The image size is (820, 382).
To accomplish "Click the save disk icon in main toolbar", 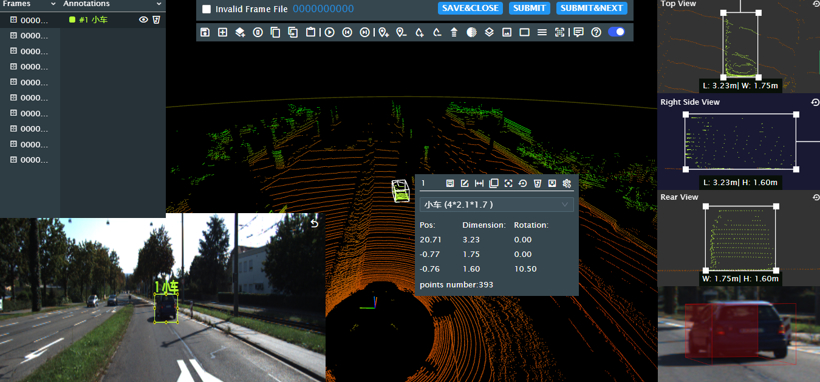I will click(x=205, y=32).
